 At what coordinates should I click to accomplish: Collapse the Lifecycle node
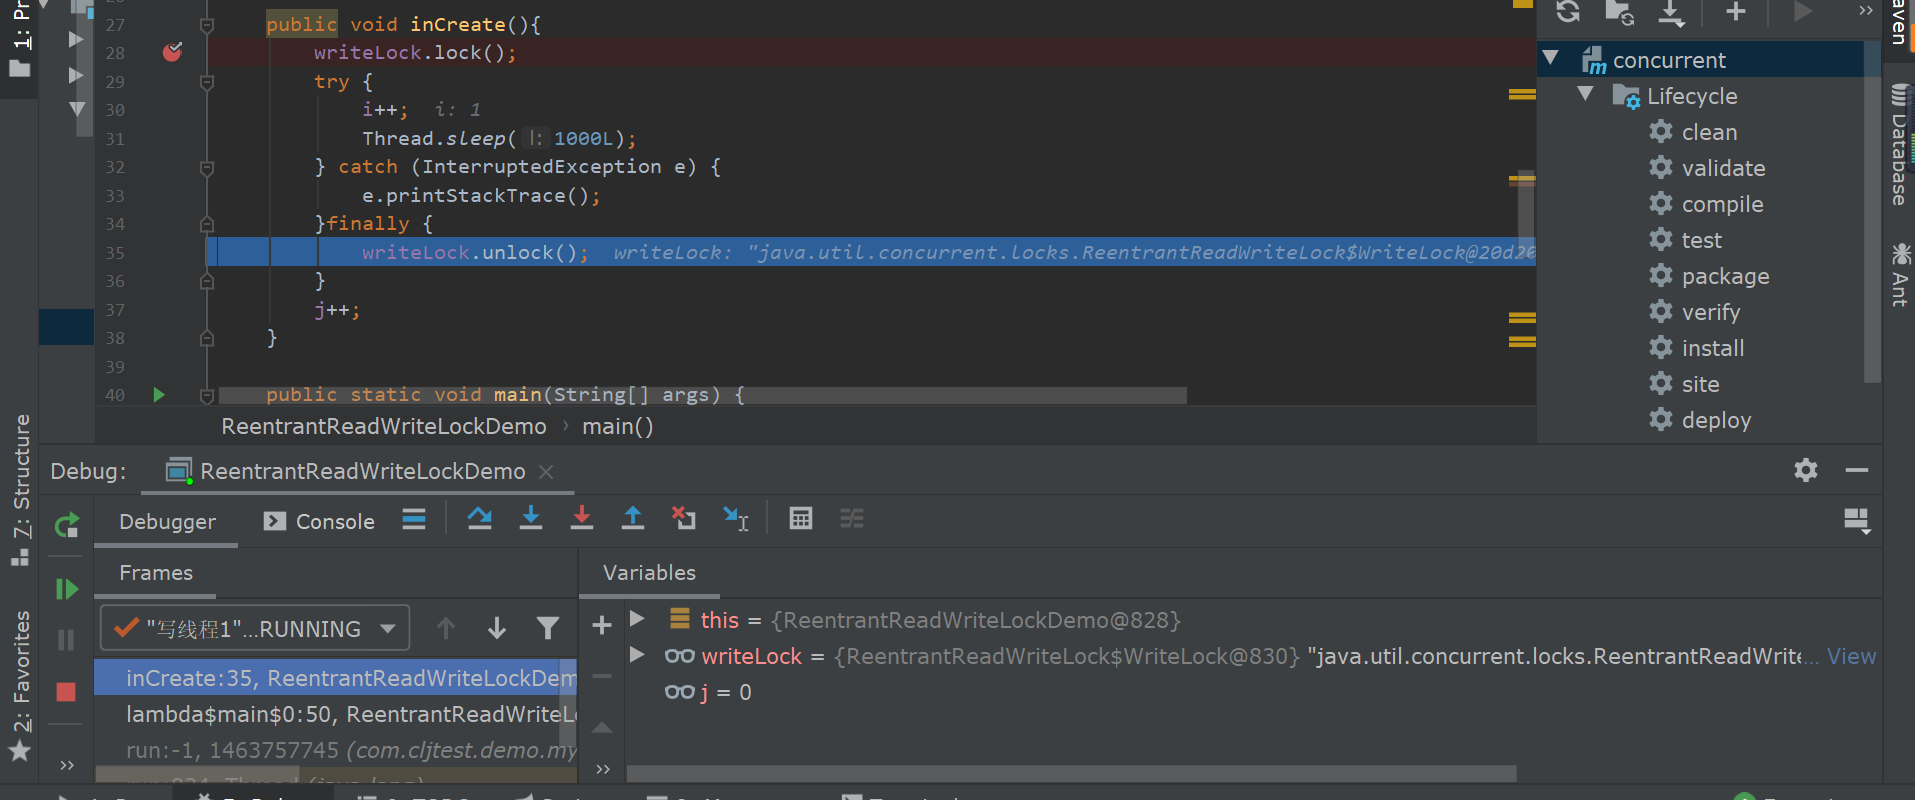click(x=1586, y=95)
